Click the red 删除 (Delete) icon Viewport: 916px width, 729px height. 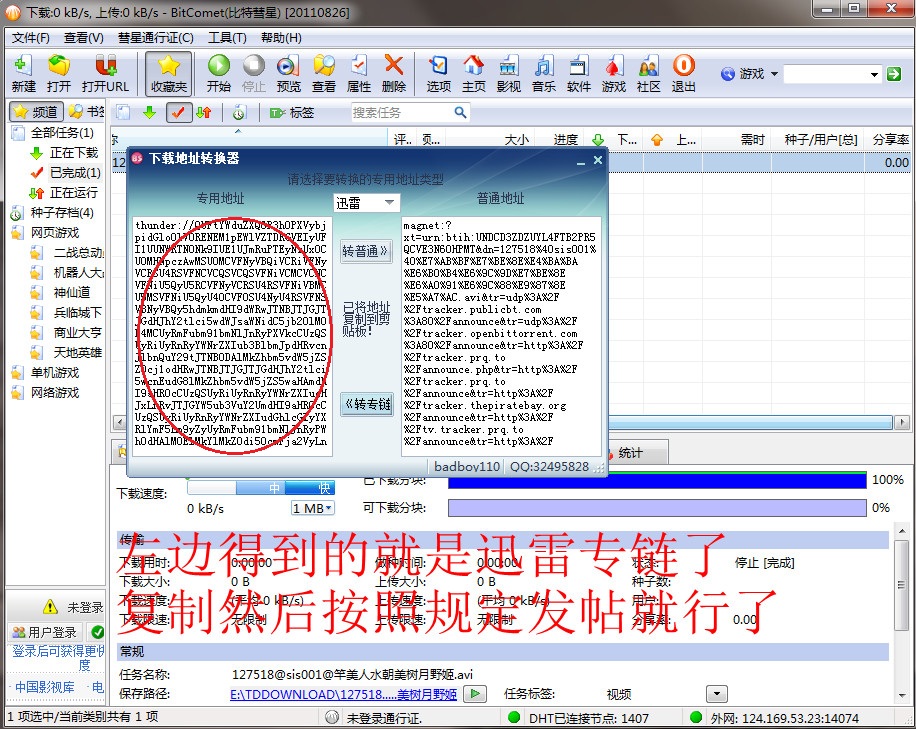click(x=394, y=74)
